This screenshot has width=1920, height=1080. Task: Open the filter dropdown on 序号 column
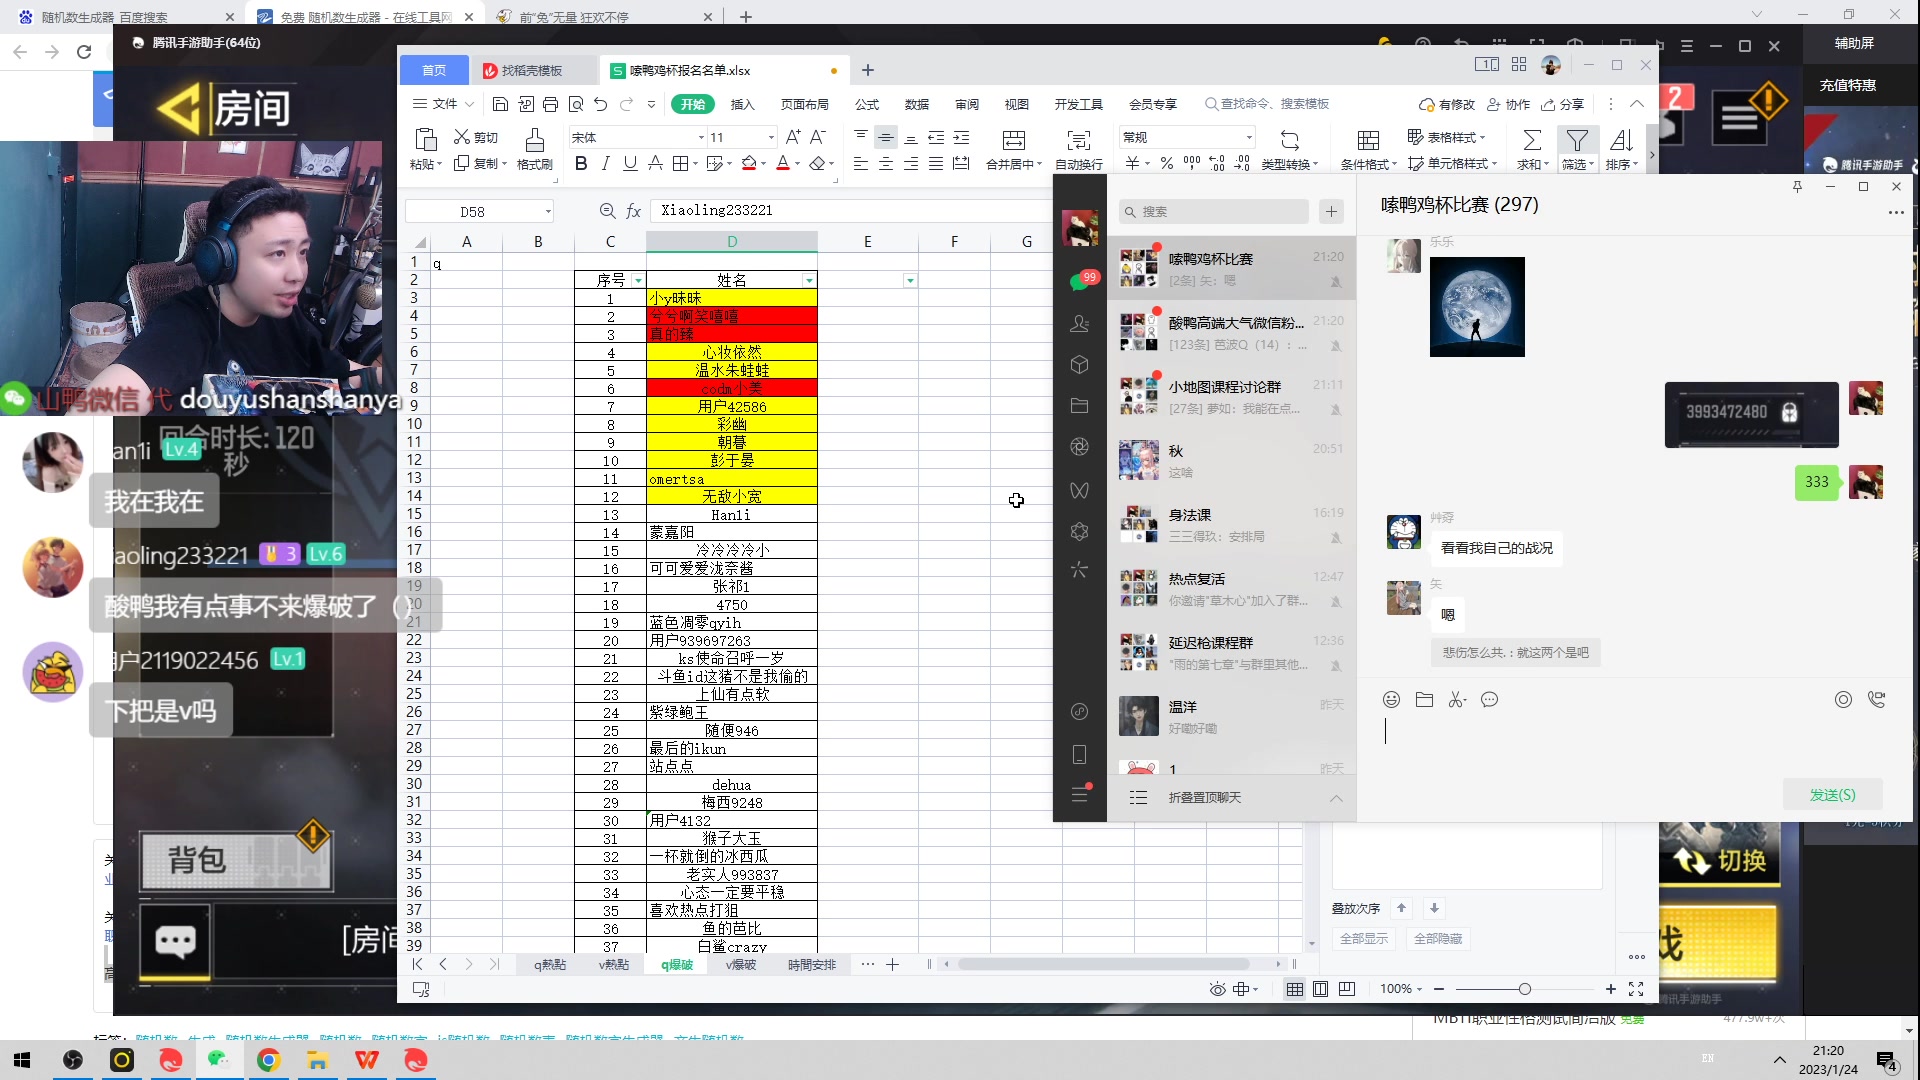(x=638, y=281)
